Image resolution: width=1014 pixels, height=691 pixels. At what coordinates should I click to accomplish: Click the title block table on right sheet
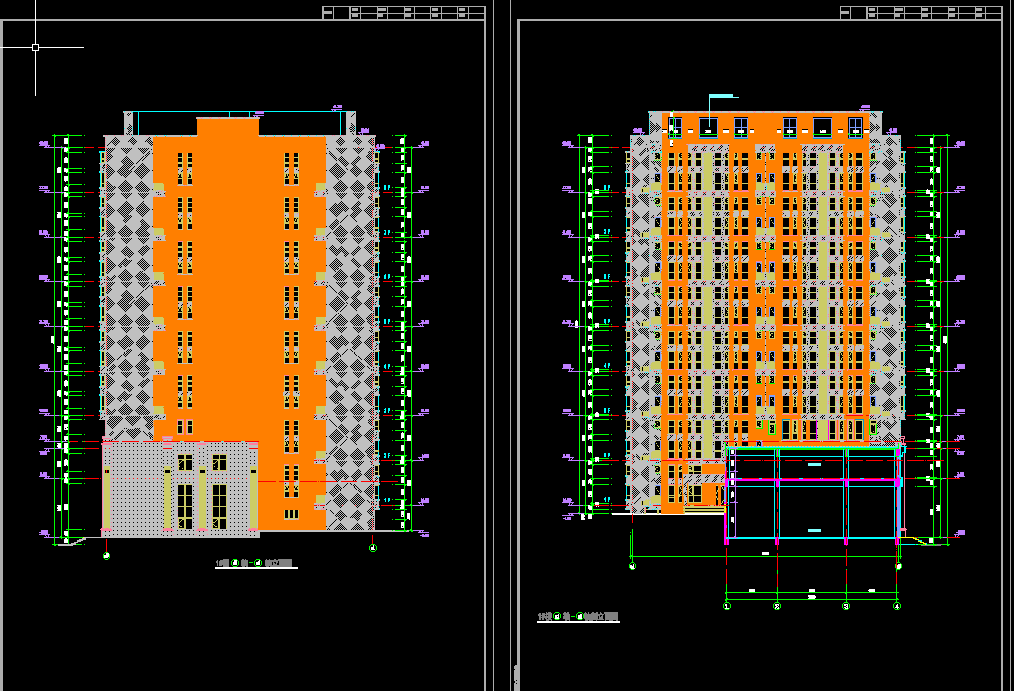[x=920, y=12]
